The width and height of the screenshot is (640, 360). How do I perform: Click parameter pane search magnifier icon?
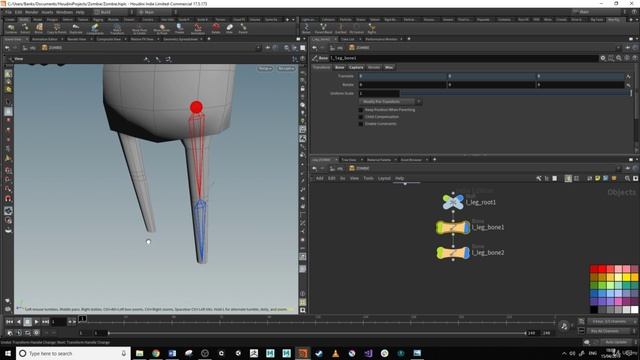(x=619, y=58)
